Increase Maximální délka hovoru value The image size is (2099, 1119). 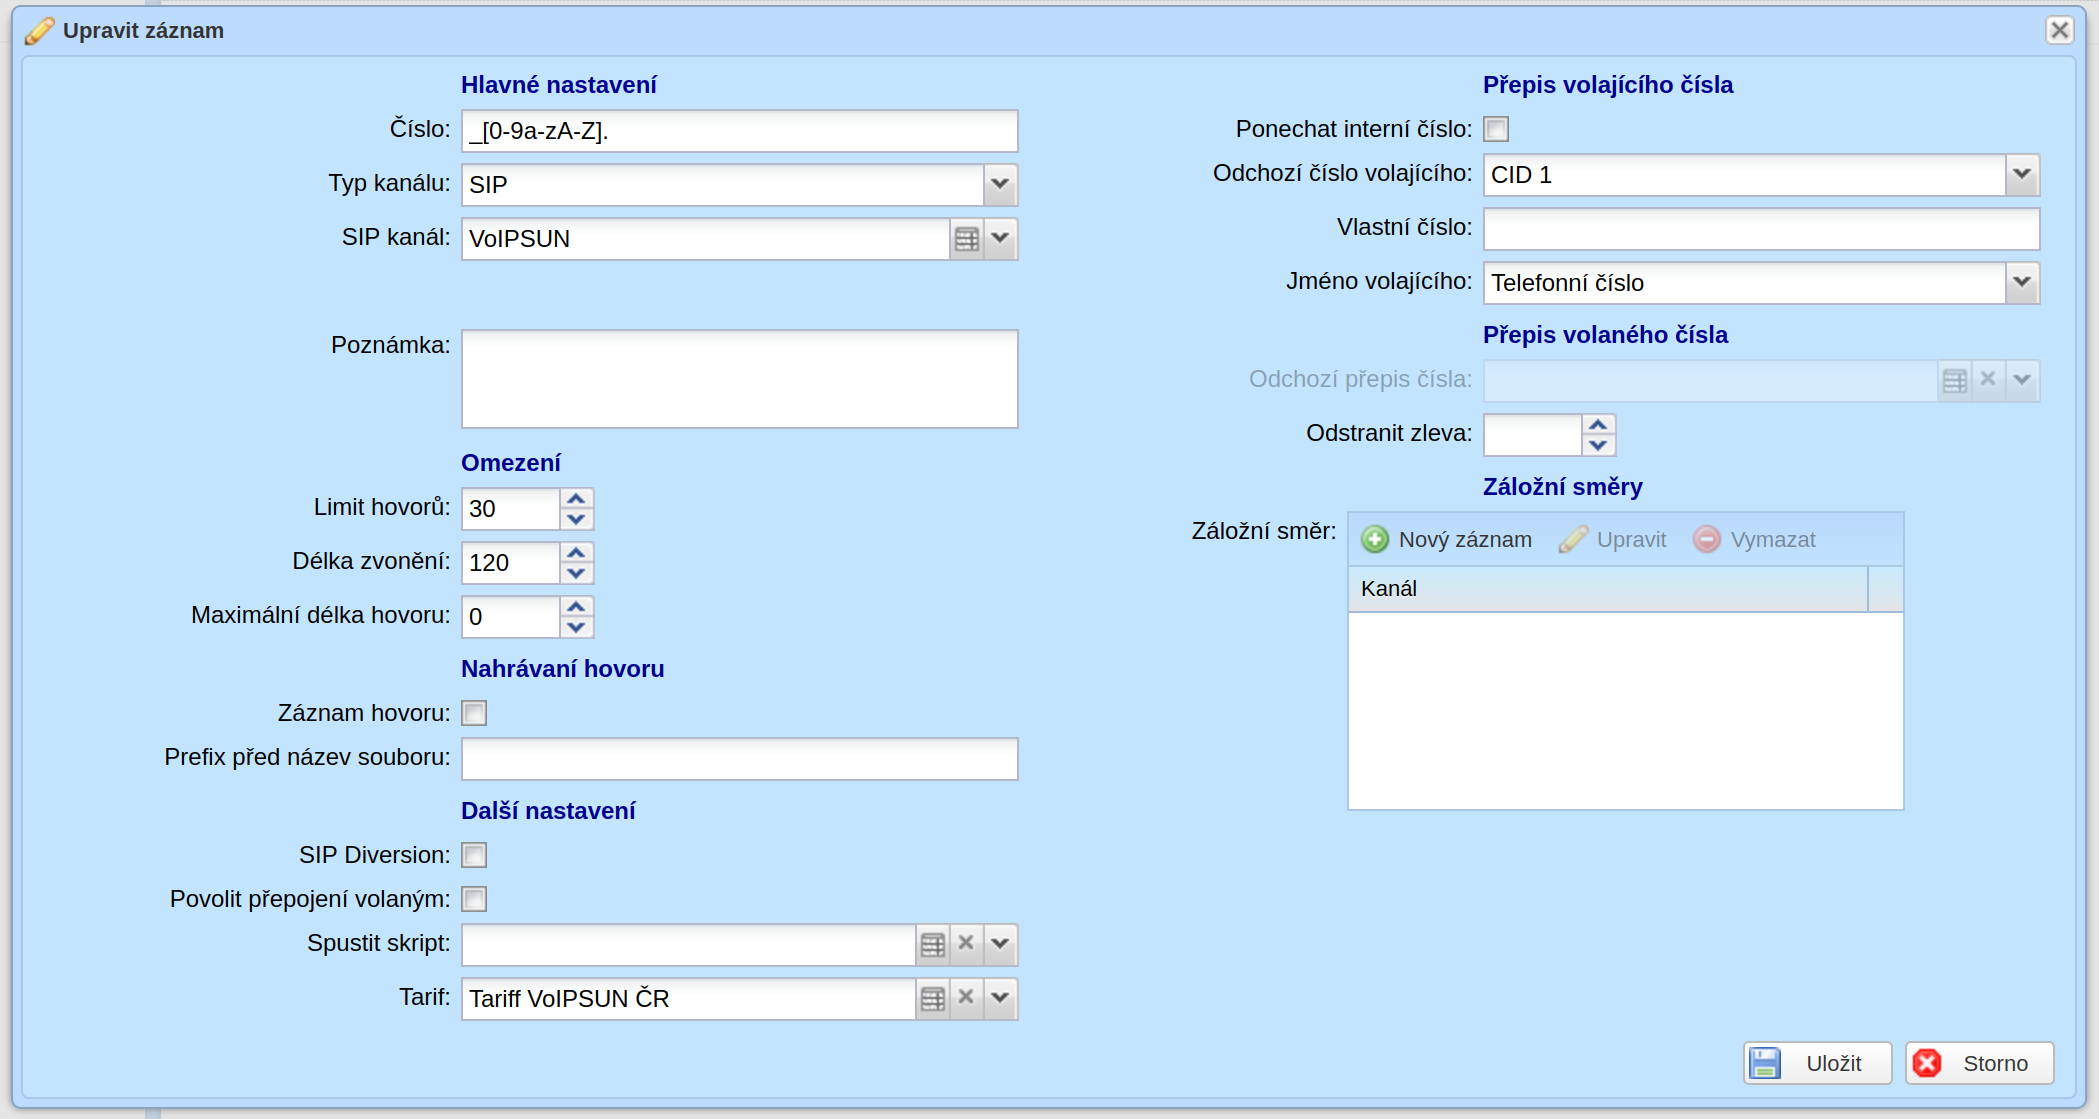coord(576,606)
